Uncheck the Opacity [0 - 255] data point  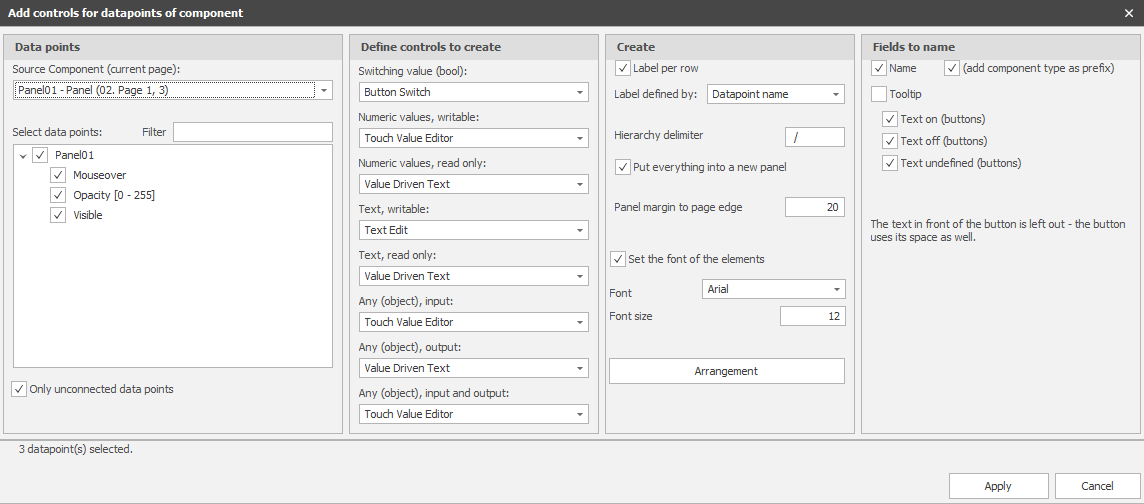[x=58, y=195]
